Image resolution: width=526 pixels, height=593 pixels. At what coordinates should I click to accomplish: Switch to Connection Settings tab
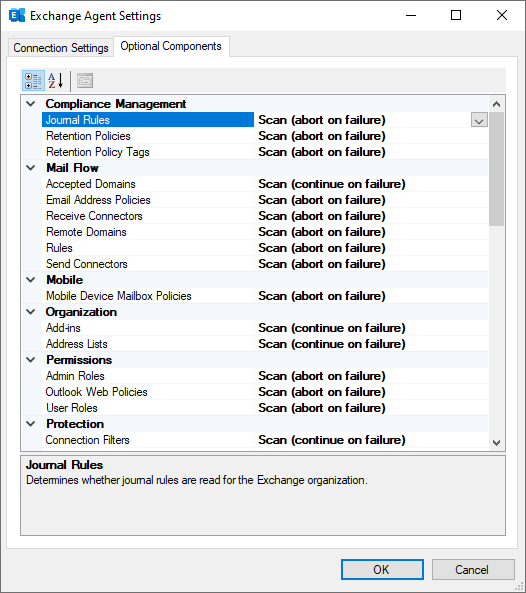(61, 48)
